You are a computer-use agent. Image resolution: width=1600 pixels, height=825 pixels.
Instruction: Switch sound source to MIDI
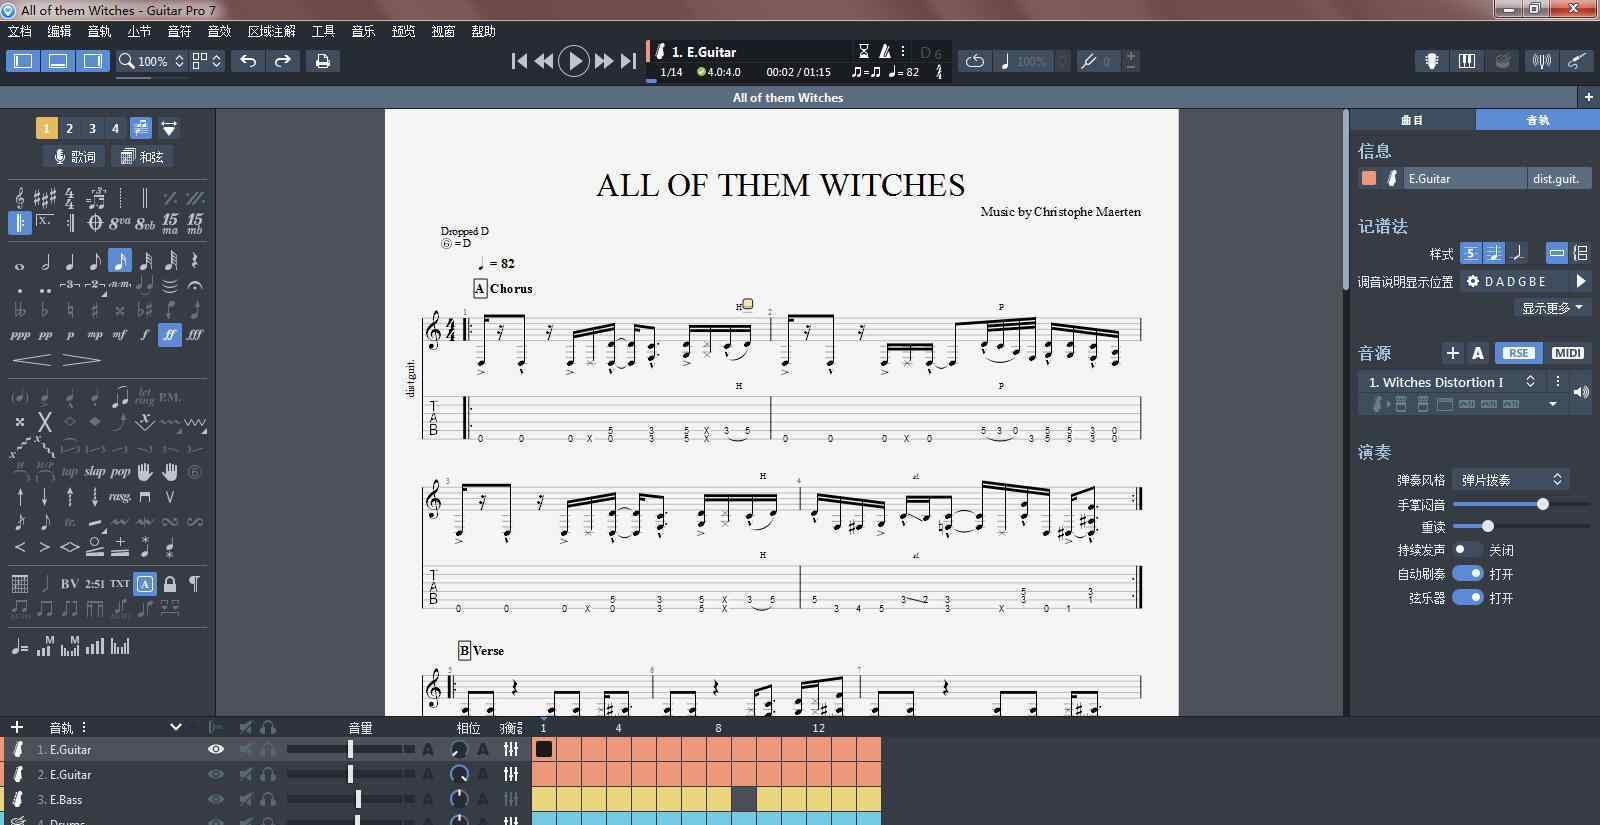(x=1567, y=353)
